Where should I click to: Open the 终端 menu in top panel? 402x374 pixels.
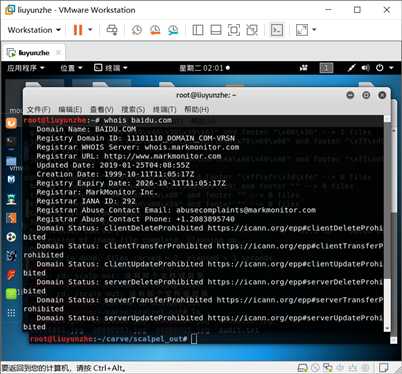click(111, 68)
